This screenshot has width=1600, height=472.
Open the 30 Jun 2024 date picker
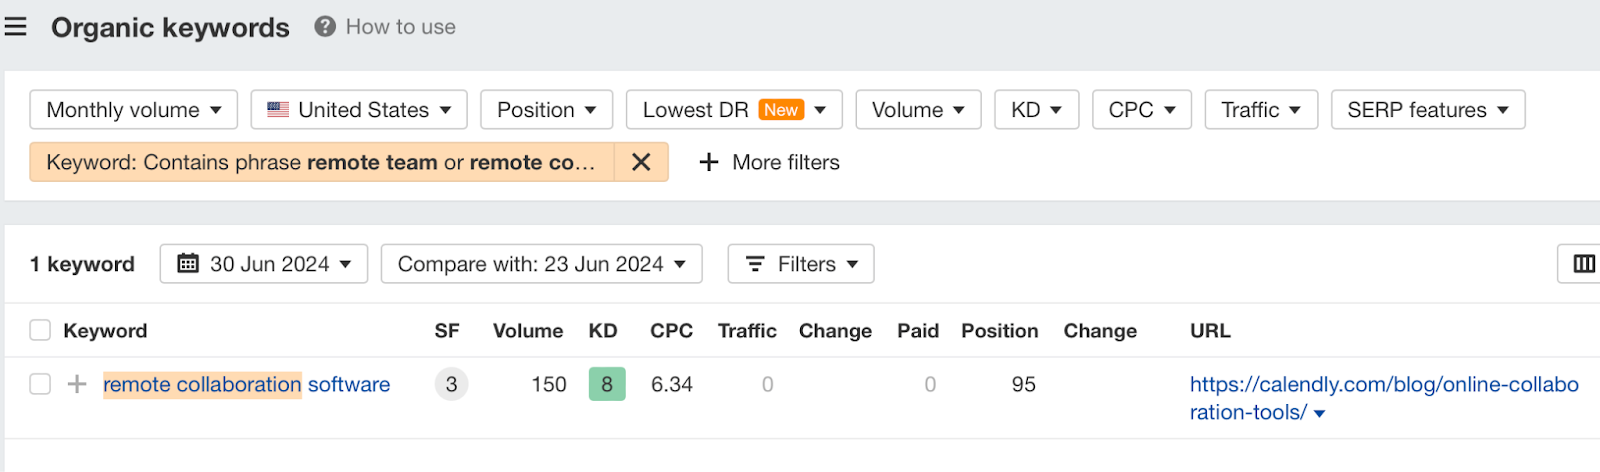tap(264, 264)
